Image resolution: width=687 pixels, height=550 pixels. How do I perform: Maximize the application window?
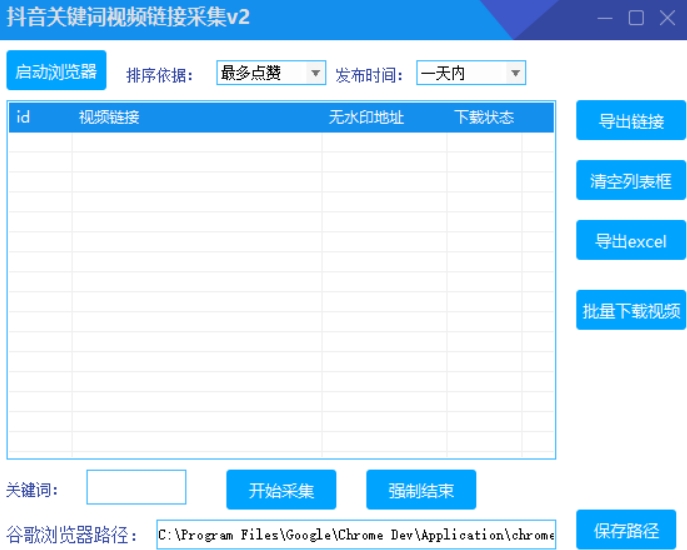tap(636, 18)
